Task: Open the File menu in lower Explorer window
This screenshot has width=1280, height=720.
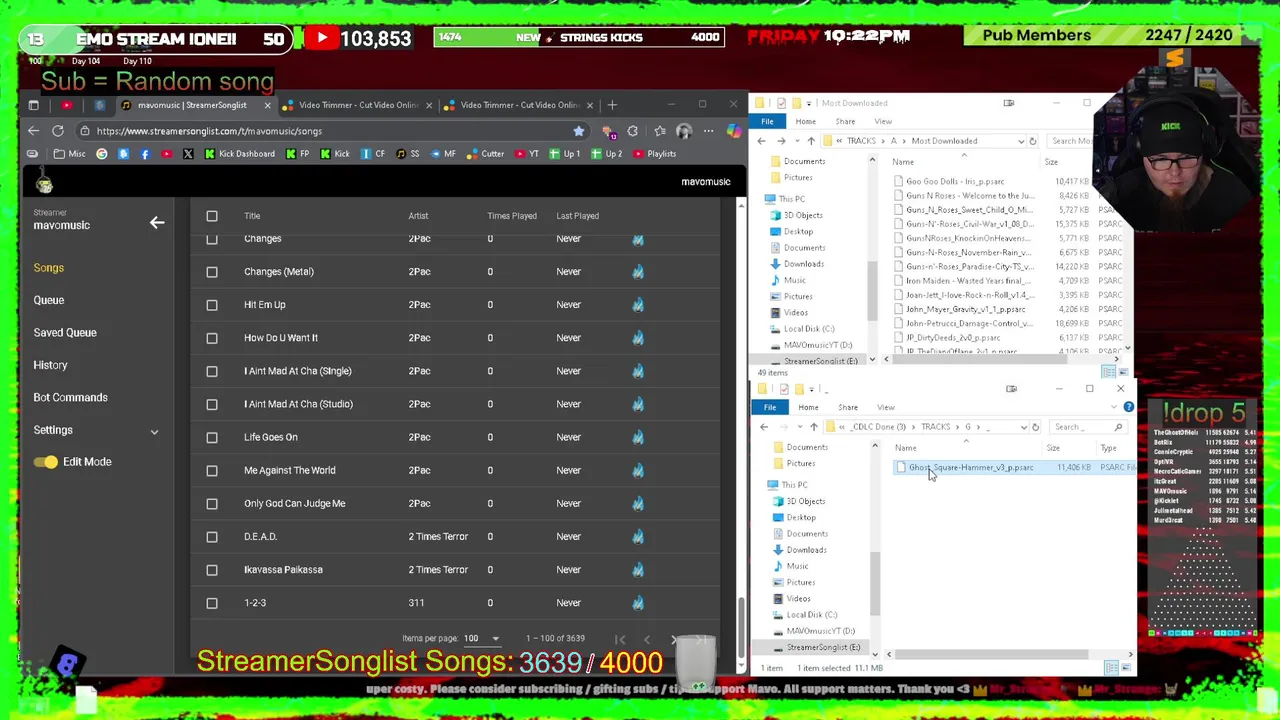Action: click(770, 407)
